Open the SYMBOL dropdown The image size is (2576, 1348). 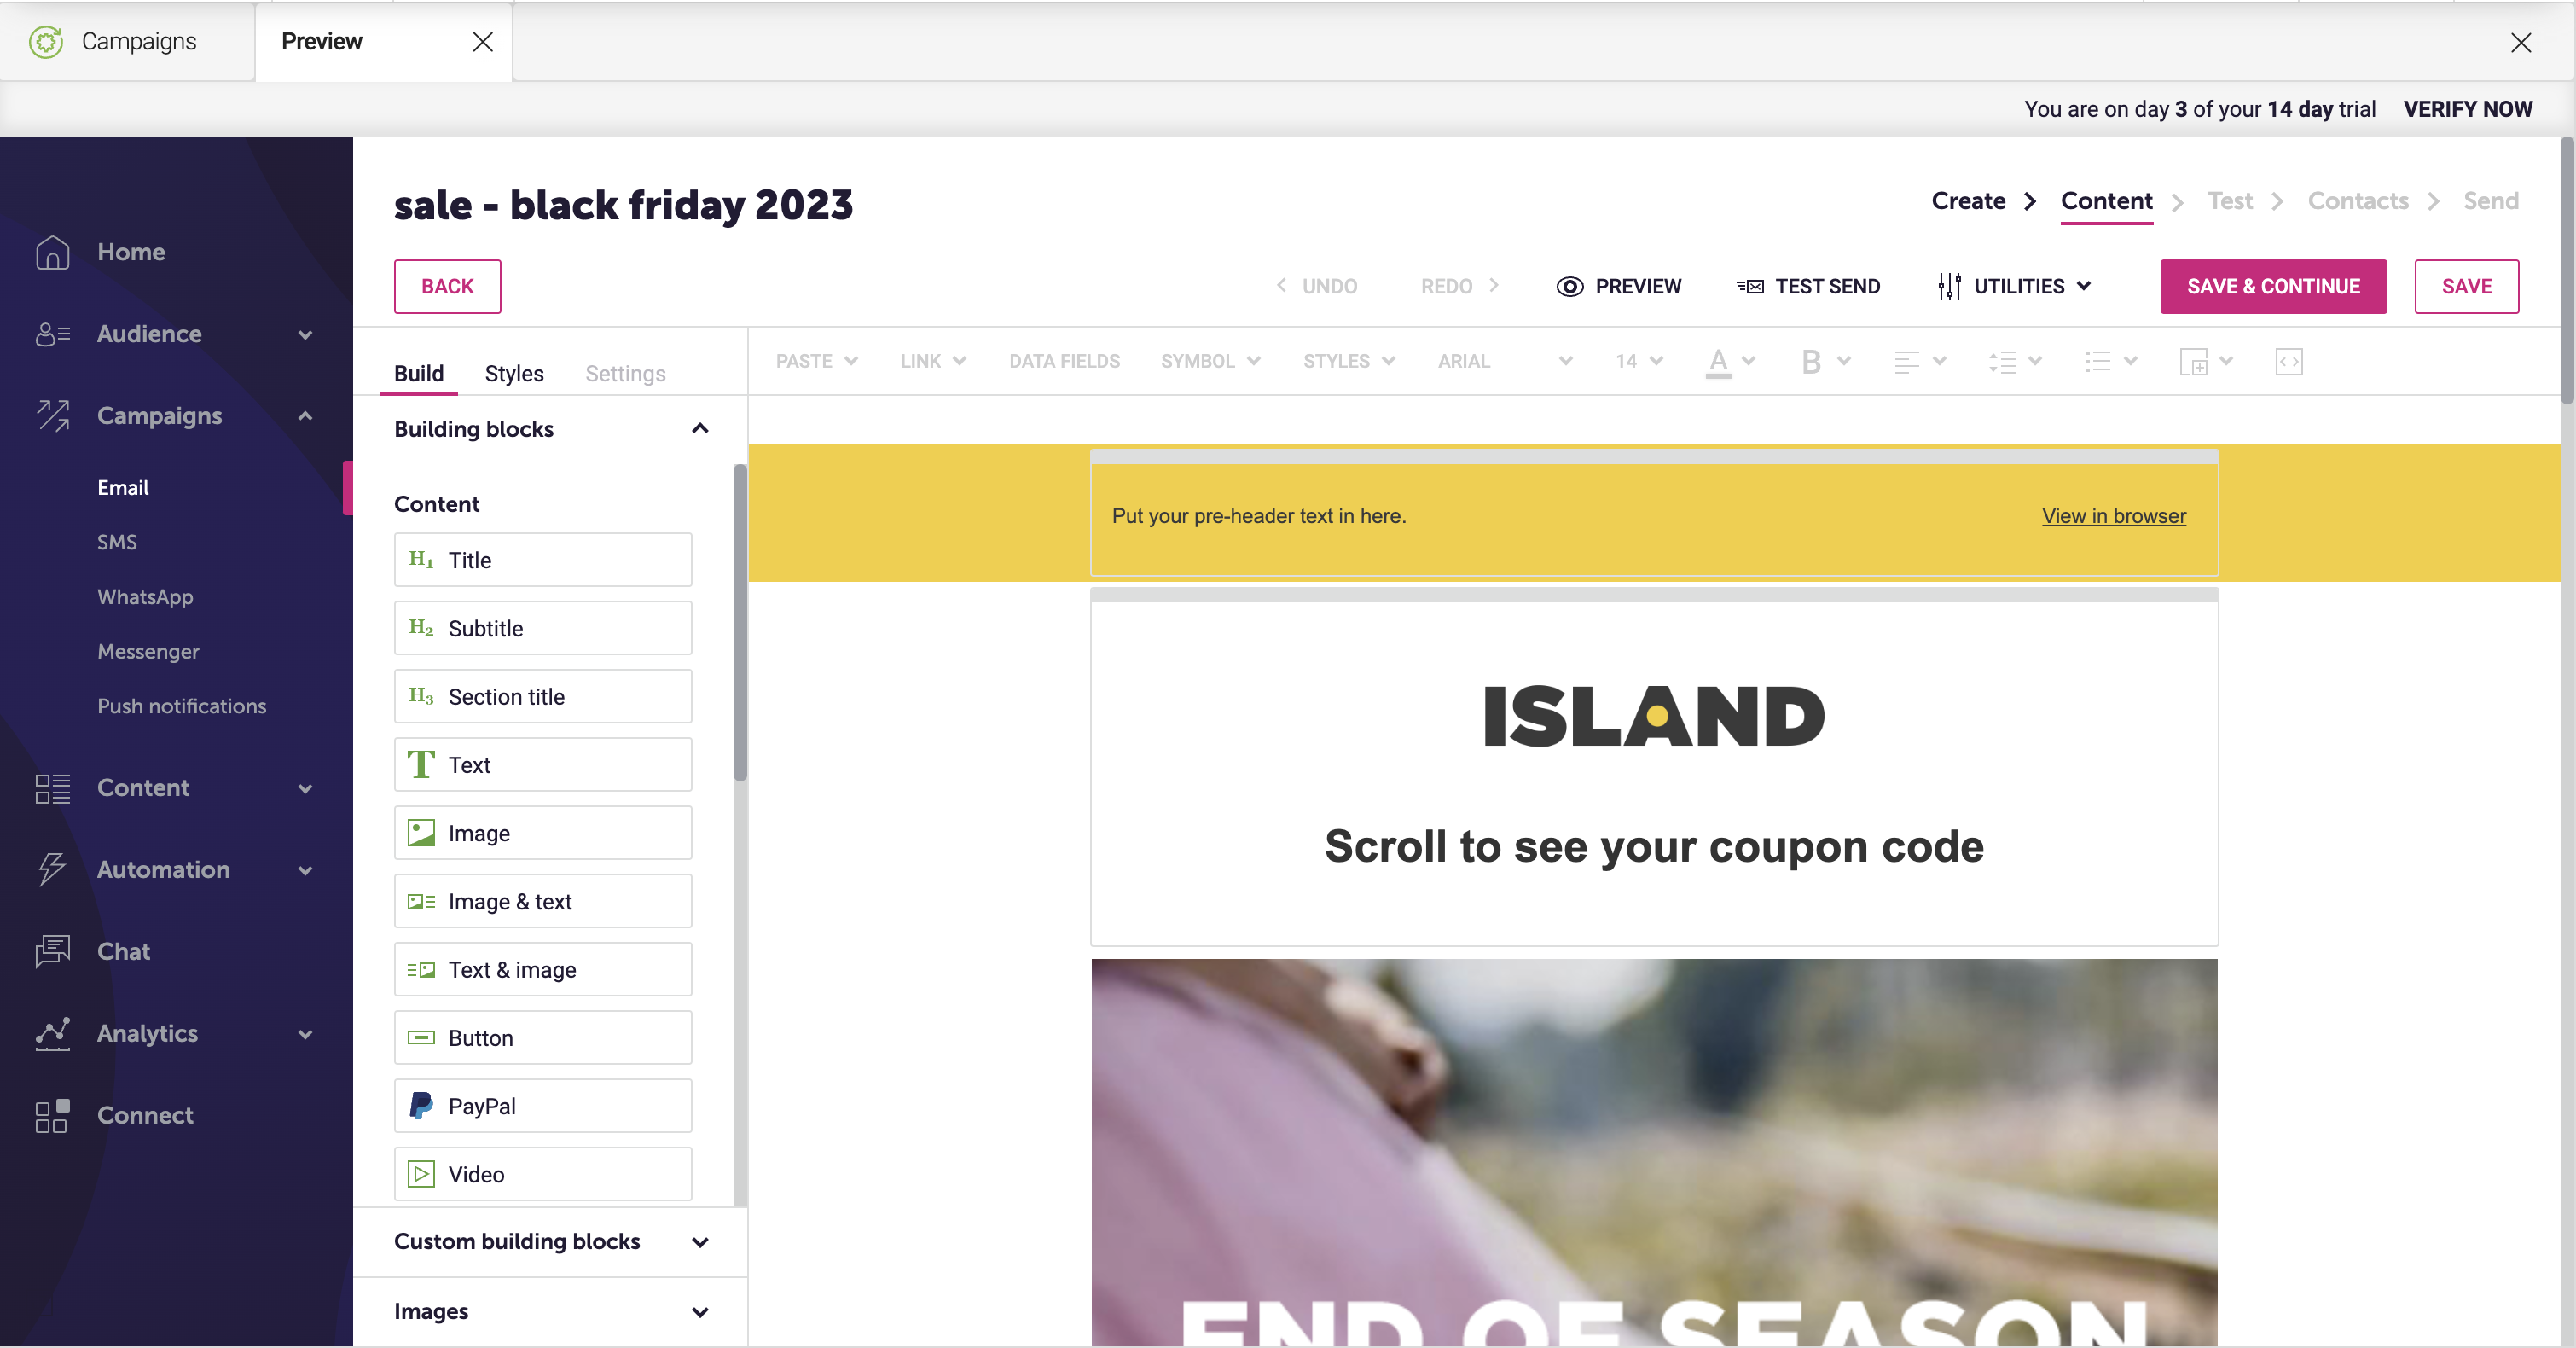(x=1211, y=359)
